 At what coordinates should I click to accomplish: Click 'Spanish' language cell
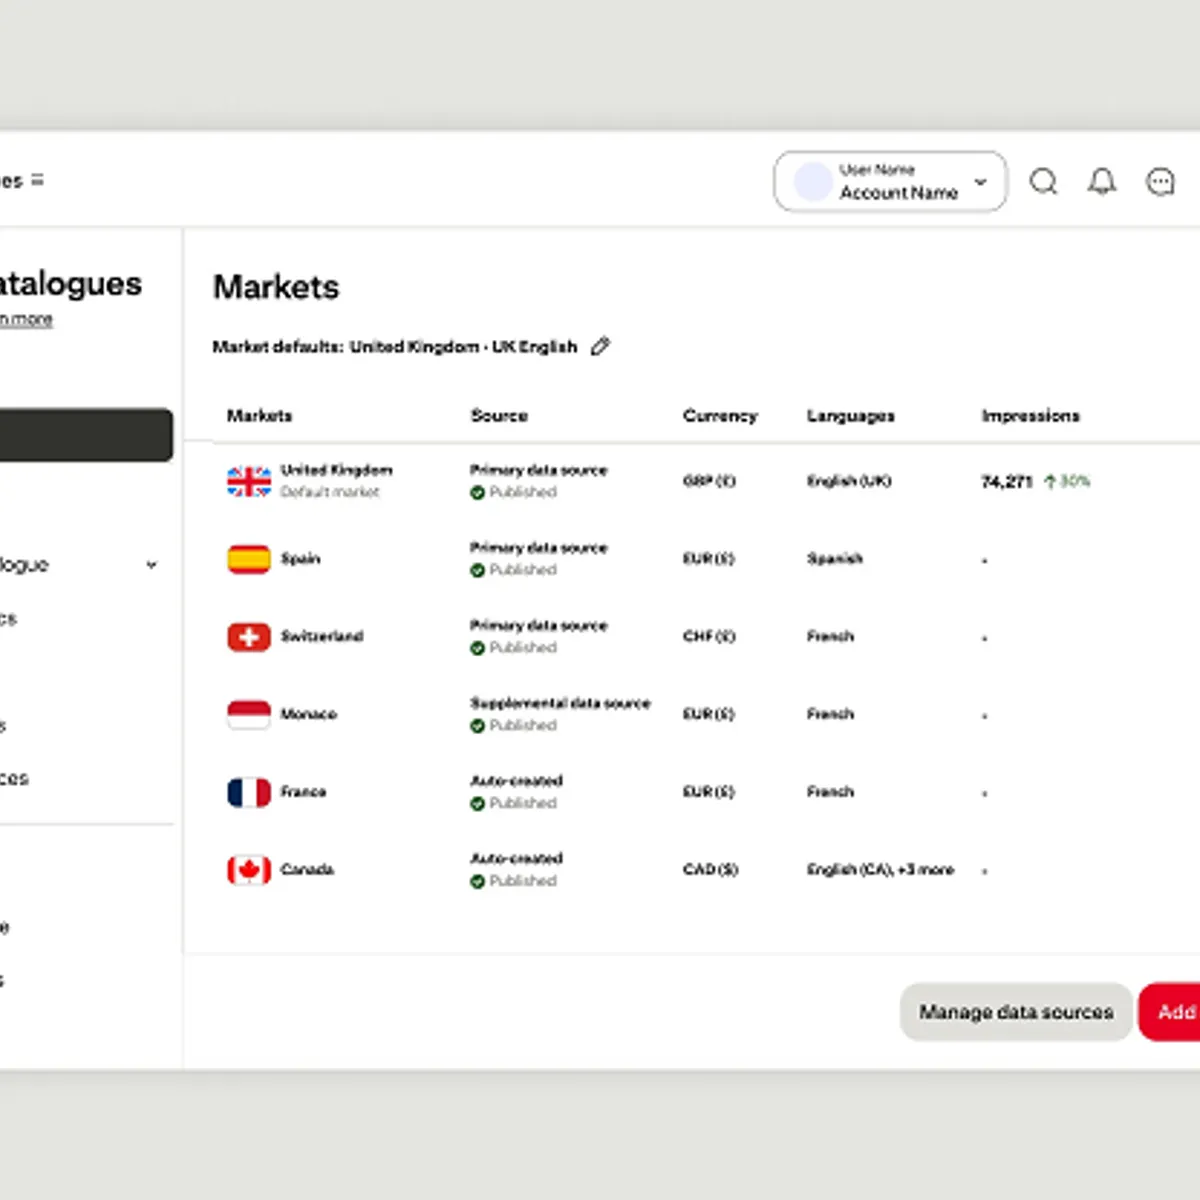[835, 559]
